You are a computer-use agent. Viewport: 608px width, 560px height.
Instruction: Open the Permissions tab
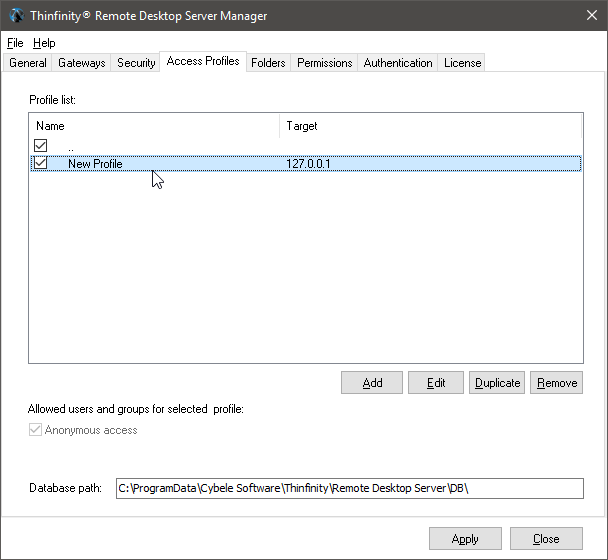(325, 63)
